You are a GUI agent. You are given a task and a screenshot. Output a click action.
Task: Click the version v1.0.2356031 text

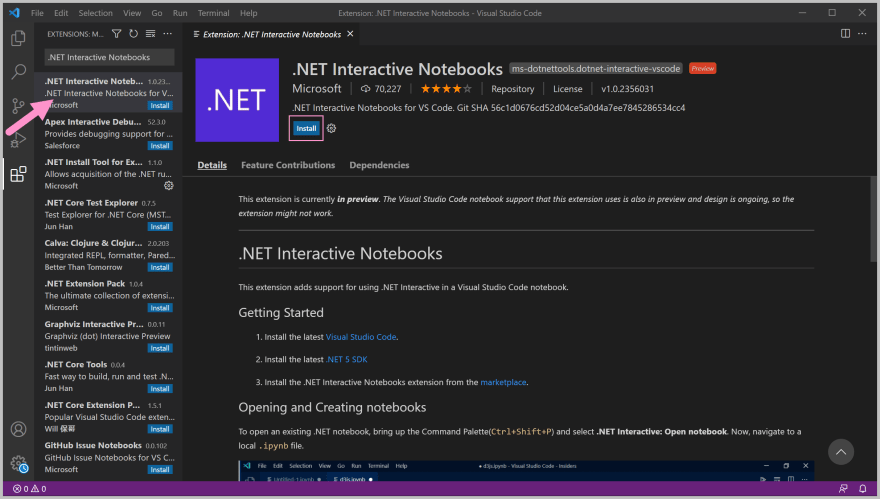(x=627, y=89)
